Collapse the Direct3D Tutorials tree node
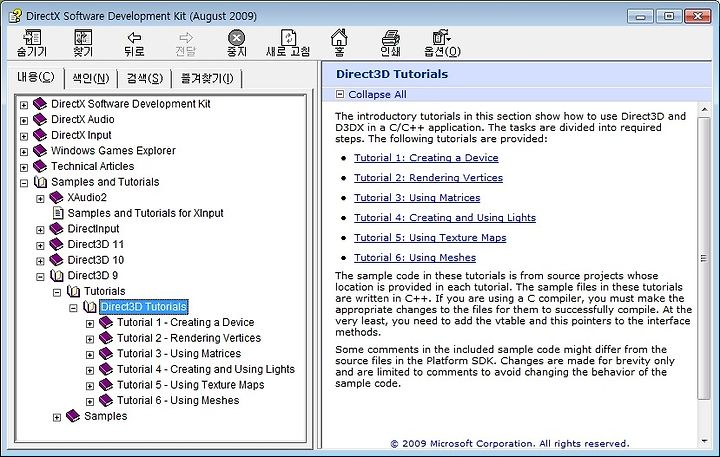720x457 pixels. coord(73,308)
